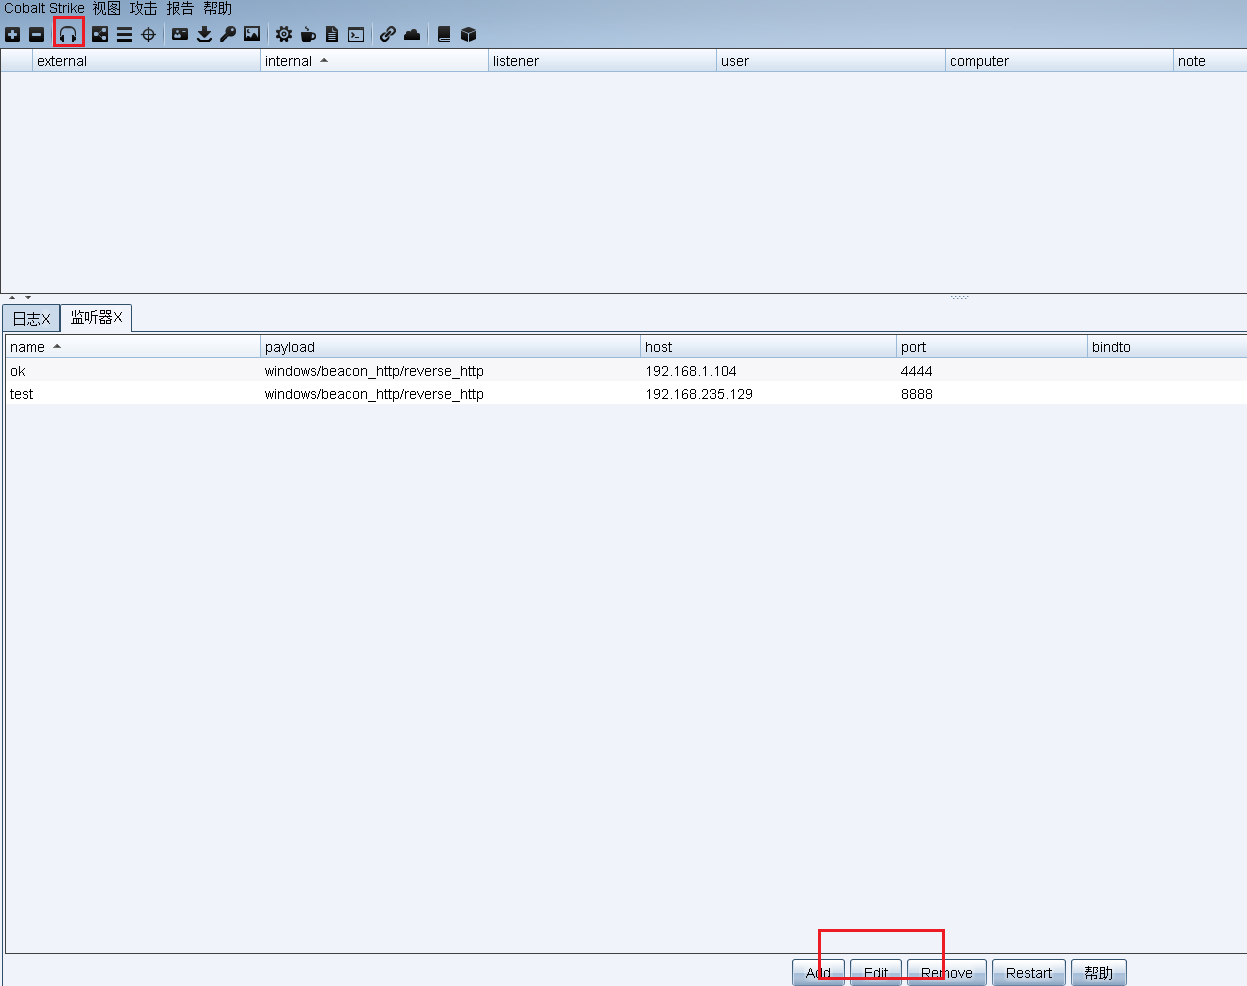Image resolution: width=1247 pixels, height=986 pixels.
Task: Sort by user column header
Action: click(830, 61)
